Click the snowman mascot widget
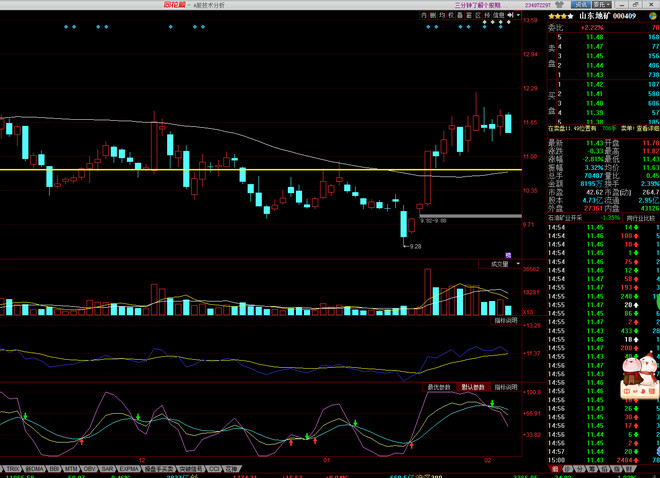Image resolution: width=660 pixels, height=478 pixels. (640, 376)
